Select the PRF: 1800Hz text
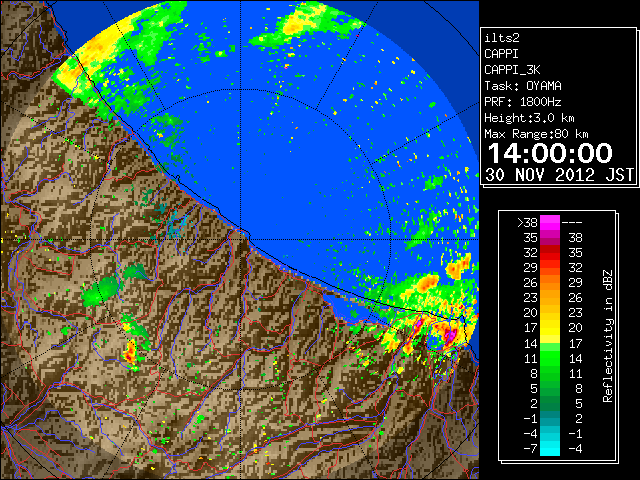Screen dimensions: 640x480 [523, 102]
